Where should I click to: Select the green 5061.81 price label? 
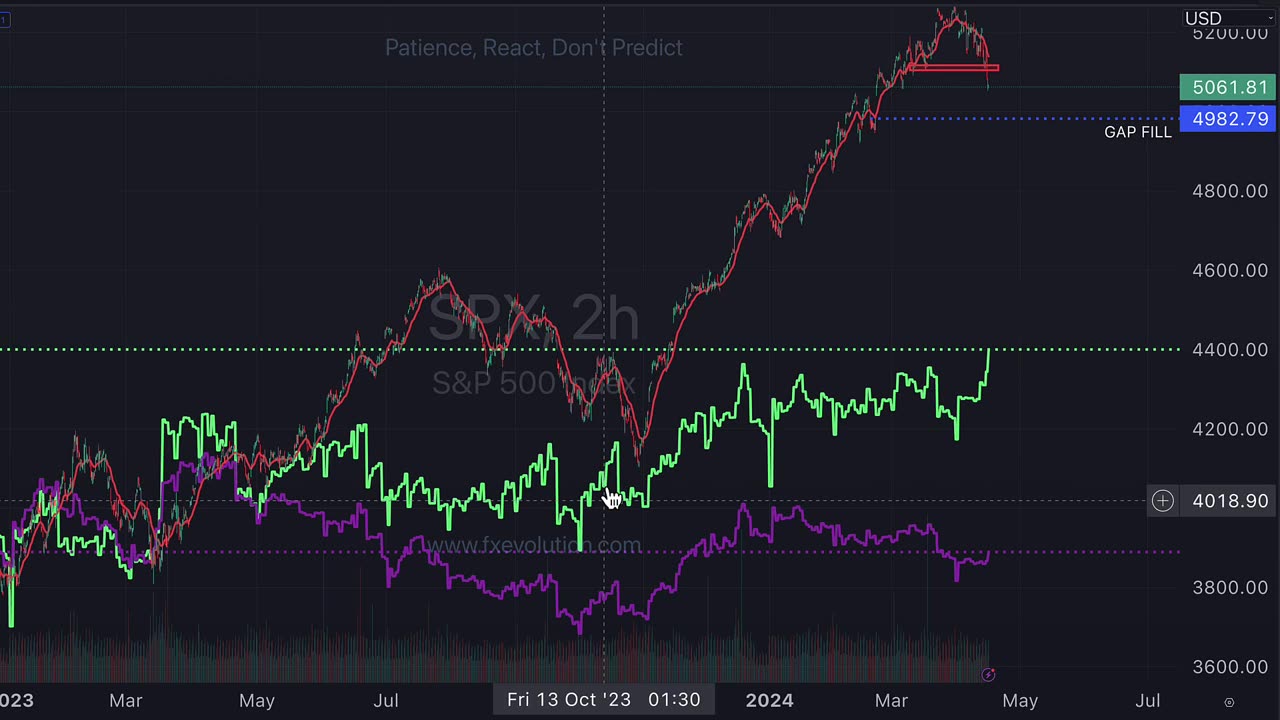tap(1228, 88)
